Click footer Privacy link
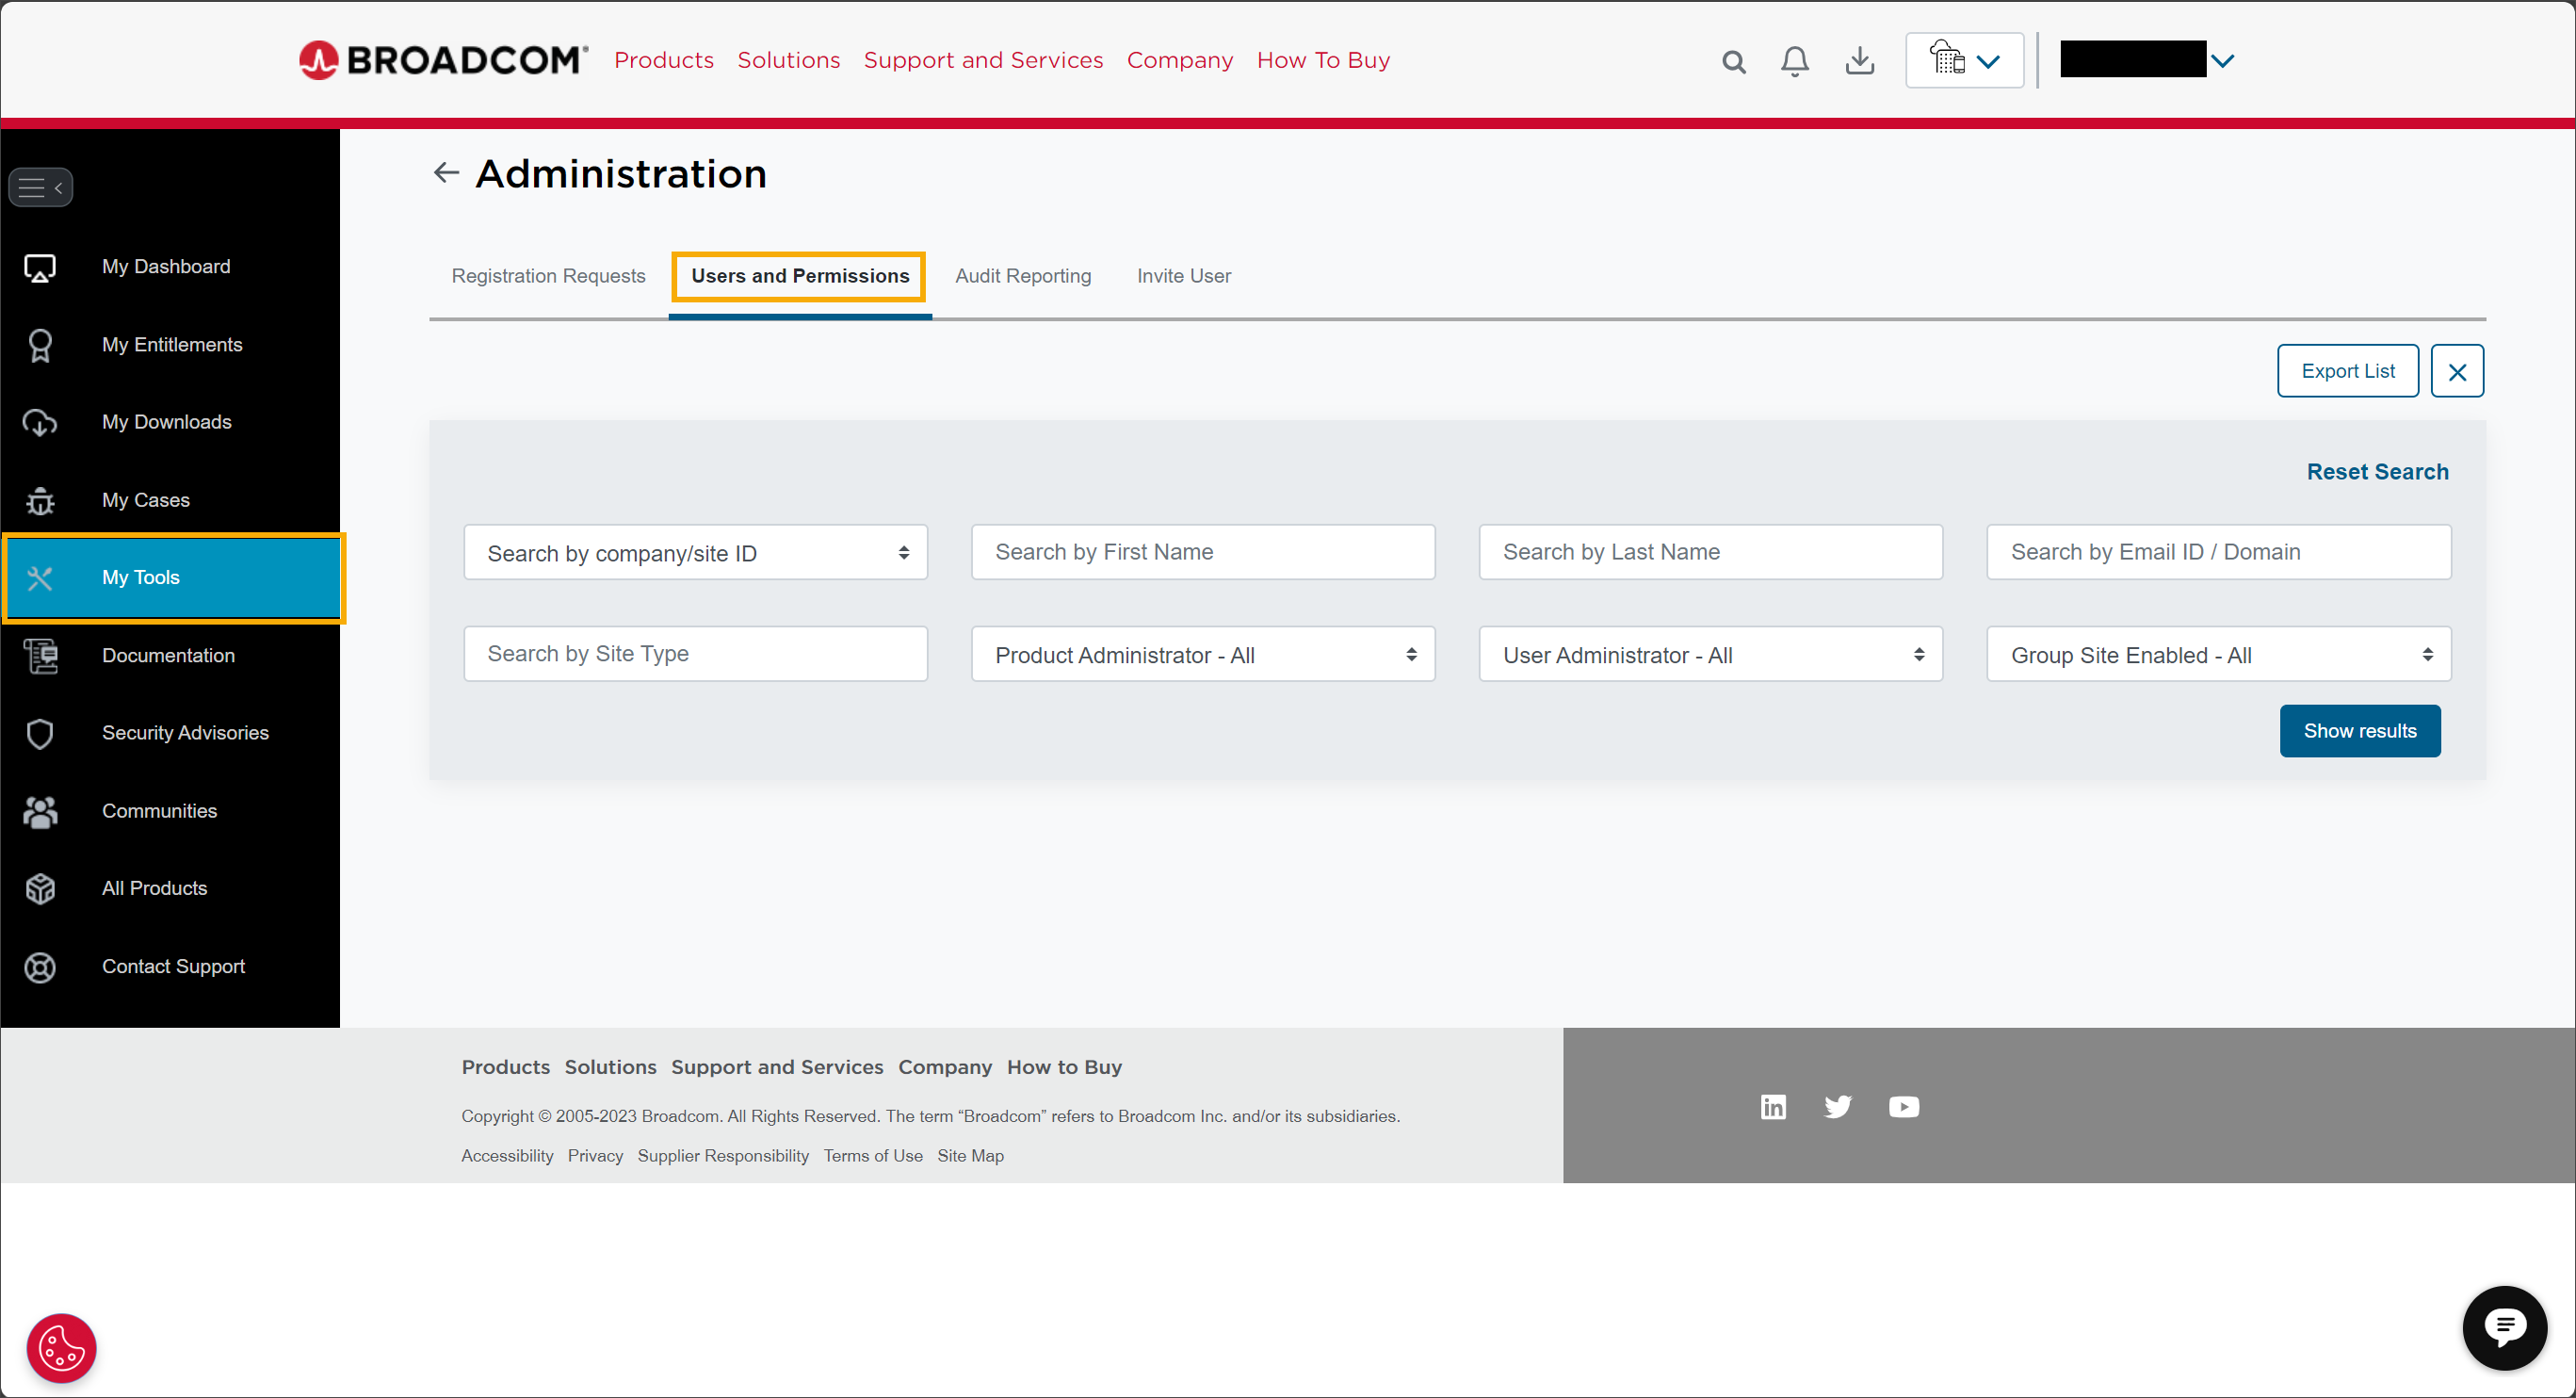The image size is (2576, 1398). tap(595, 1156)
